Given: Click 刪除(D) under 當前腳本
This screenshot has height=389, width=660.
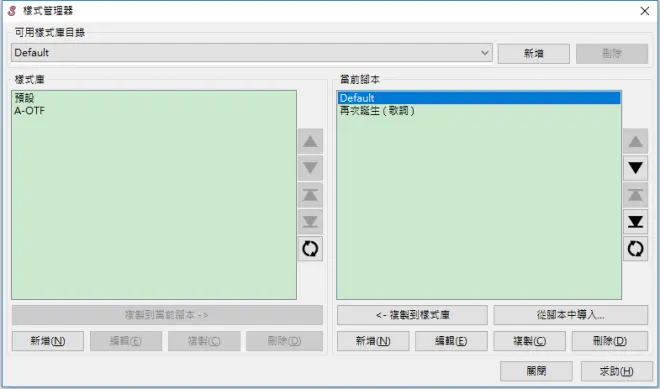Looking at the screenshot, I should (x=610, y=341).
